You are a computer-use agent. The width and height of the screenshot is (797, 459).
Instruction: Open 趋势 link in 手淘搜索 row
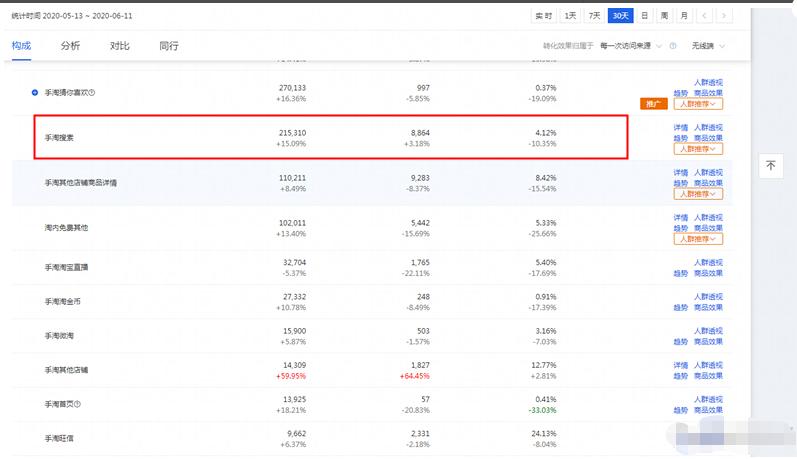(x=681, y=138)
